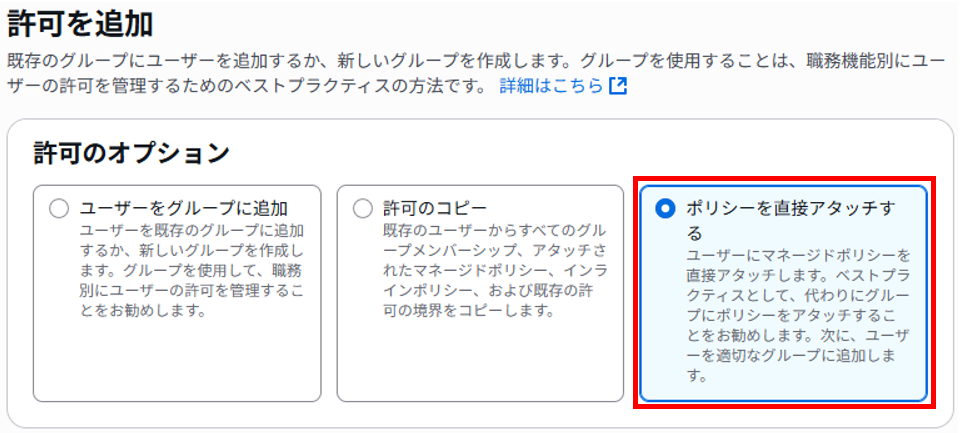Click the description under ポリシーを直接アタッチする
This screenshot has height=433, width=961.
798,315
